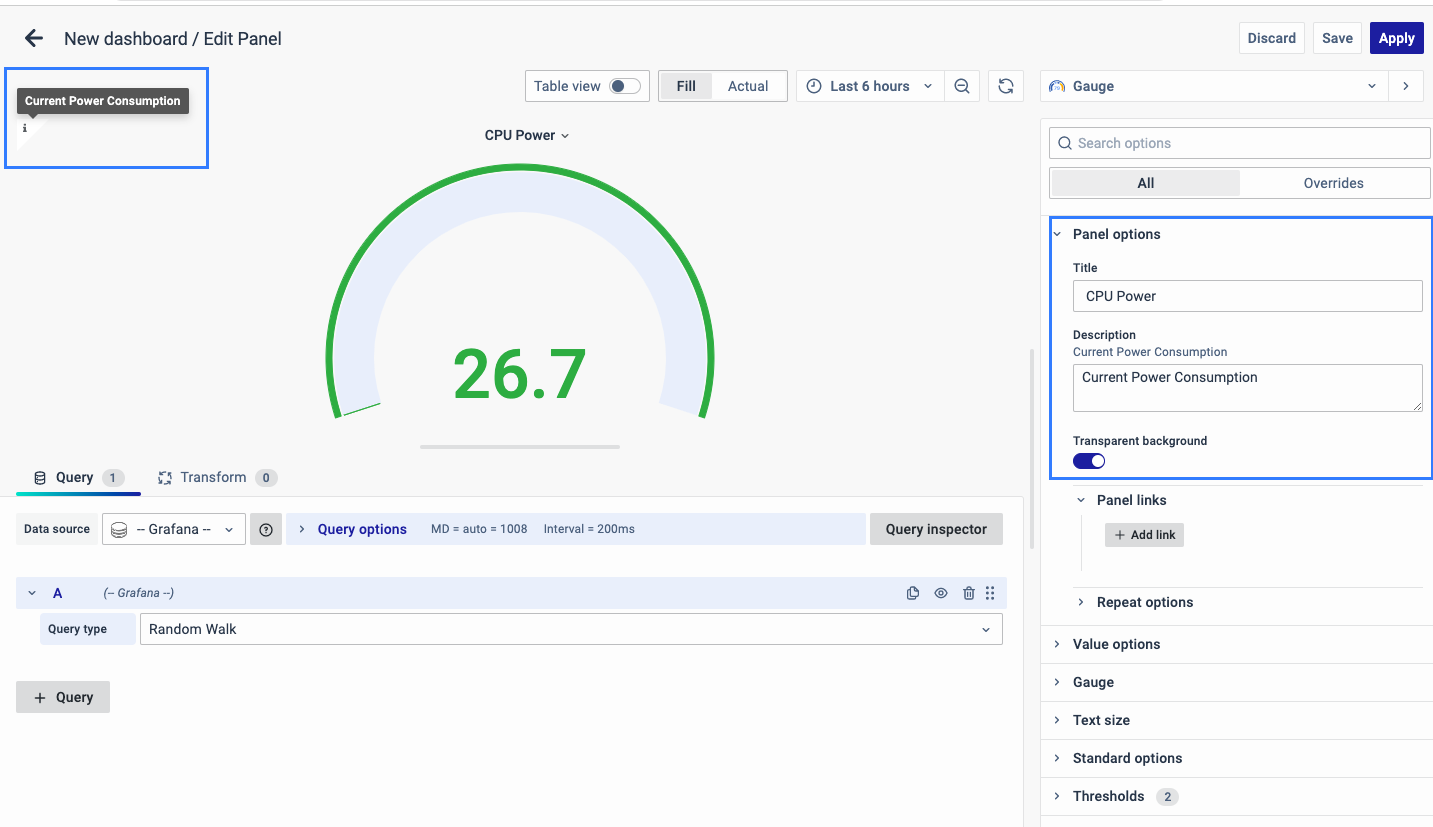Viewport: 1433px width, 827px height.
Task: Click the drag handle of query A
Action: [x=990, y=593]
